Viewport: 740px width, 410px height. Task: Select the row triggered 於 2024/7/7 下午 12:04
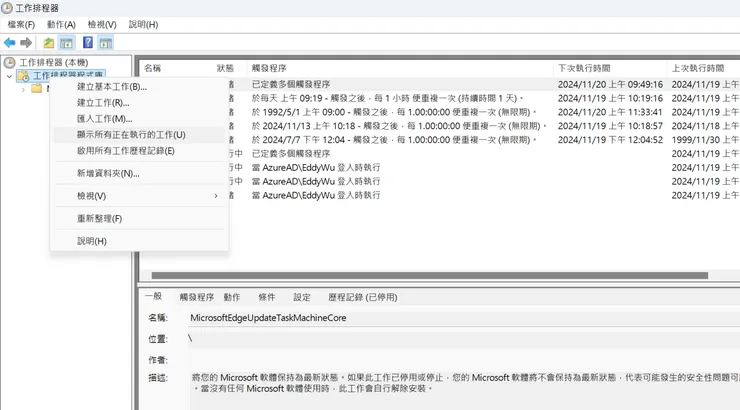[440, 140]
